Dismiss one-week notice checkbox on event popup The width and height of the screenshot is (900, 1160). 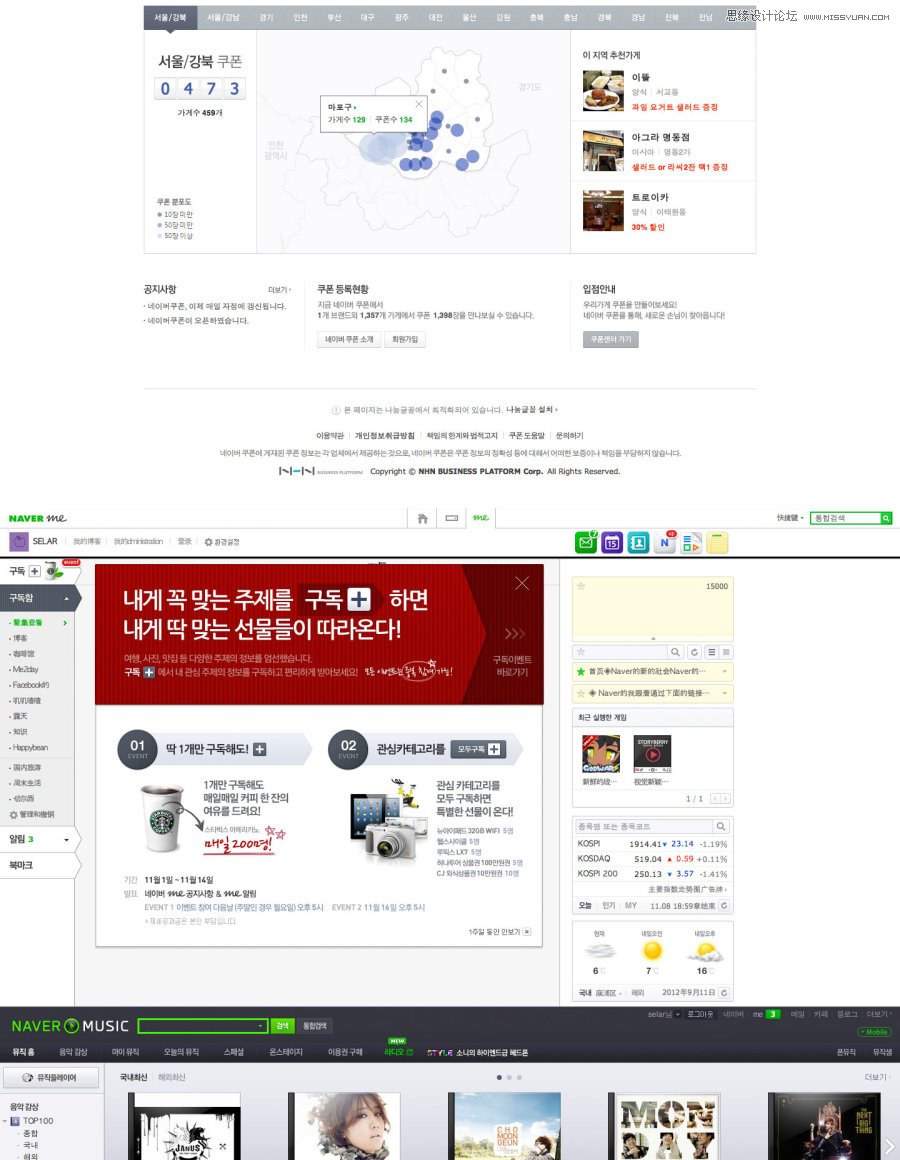tap(527, 931)
